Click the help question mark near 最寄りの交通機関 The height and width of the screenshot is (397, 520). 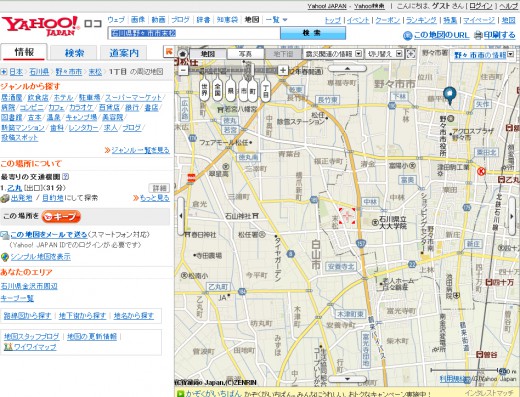tap(65, 177)
